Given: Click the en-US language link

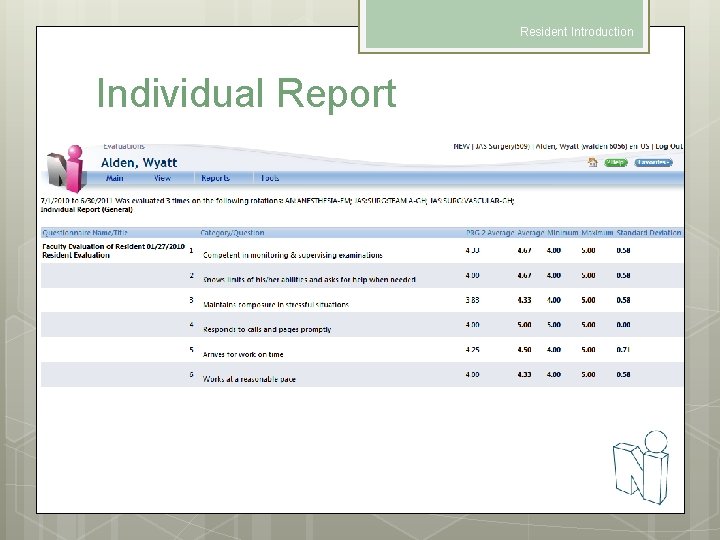Looking at the screenshot, I should [x=639, y=146].
